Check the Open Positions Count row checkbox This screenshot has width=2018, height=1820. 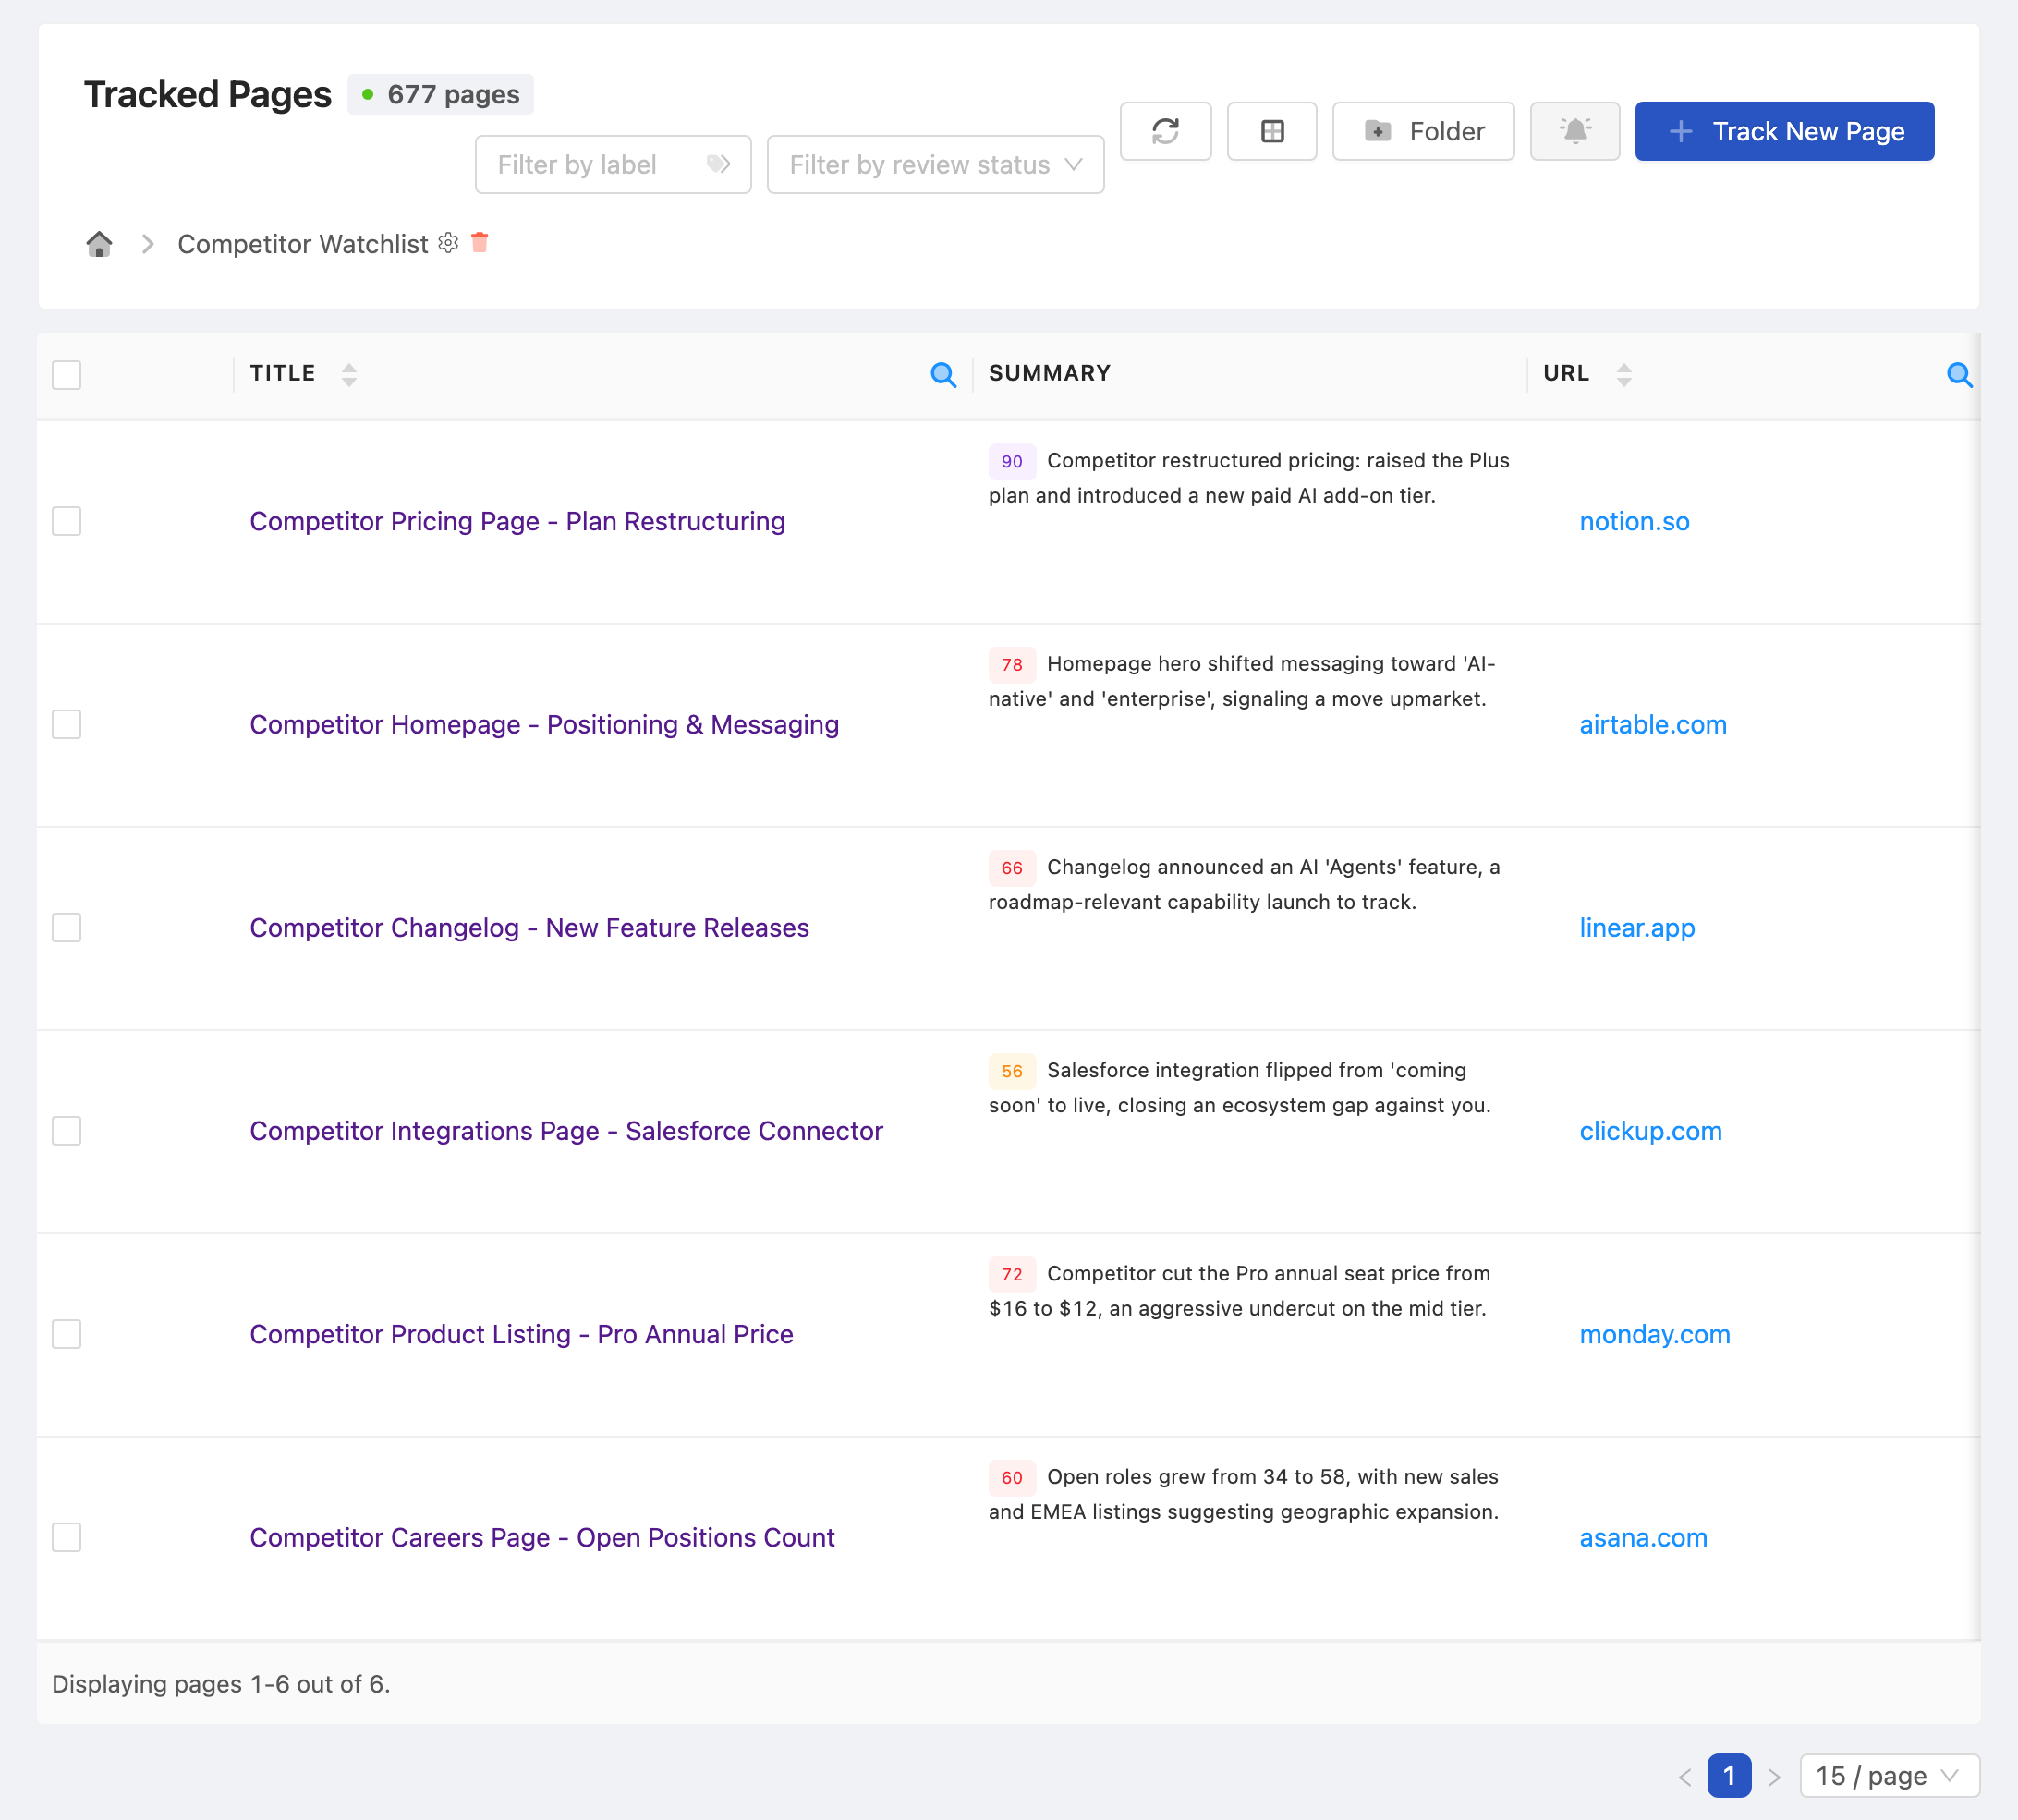pos(66,1537)
